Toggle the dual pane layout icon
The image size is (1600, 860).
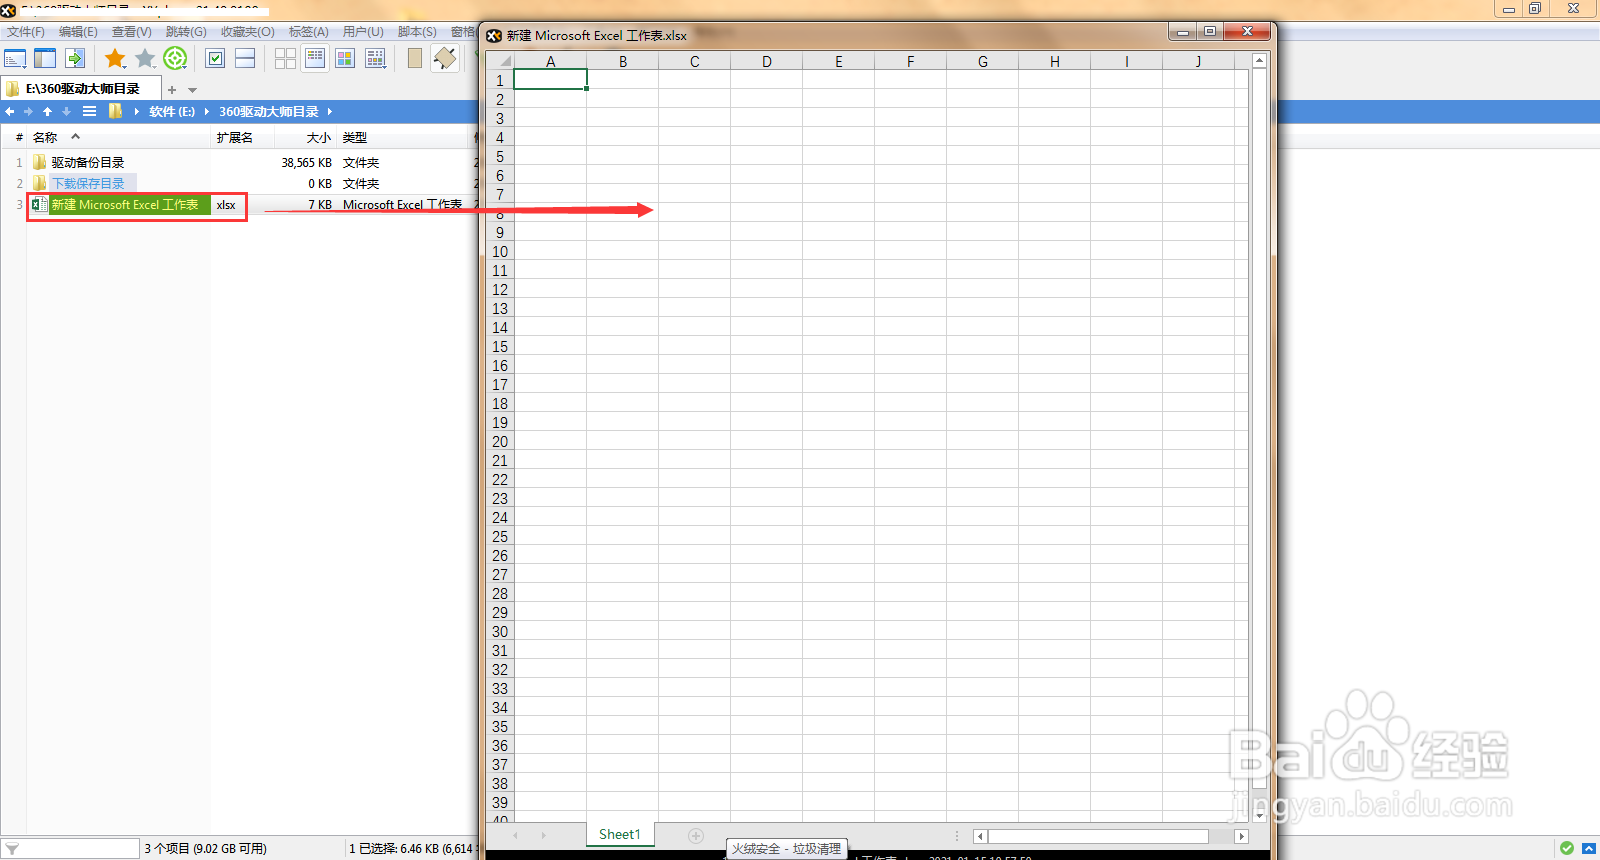(45, 59)
